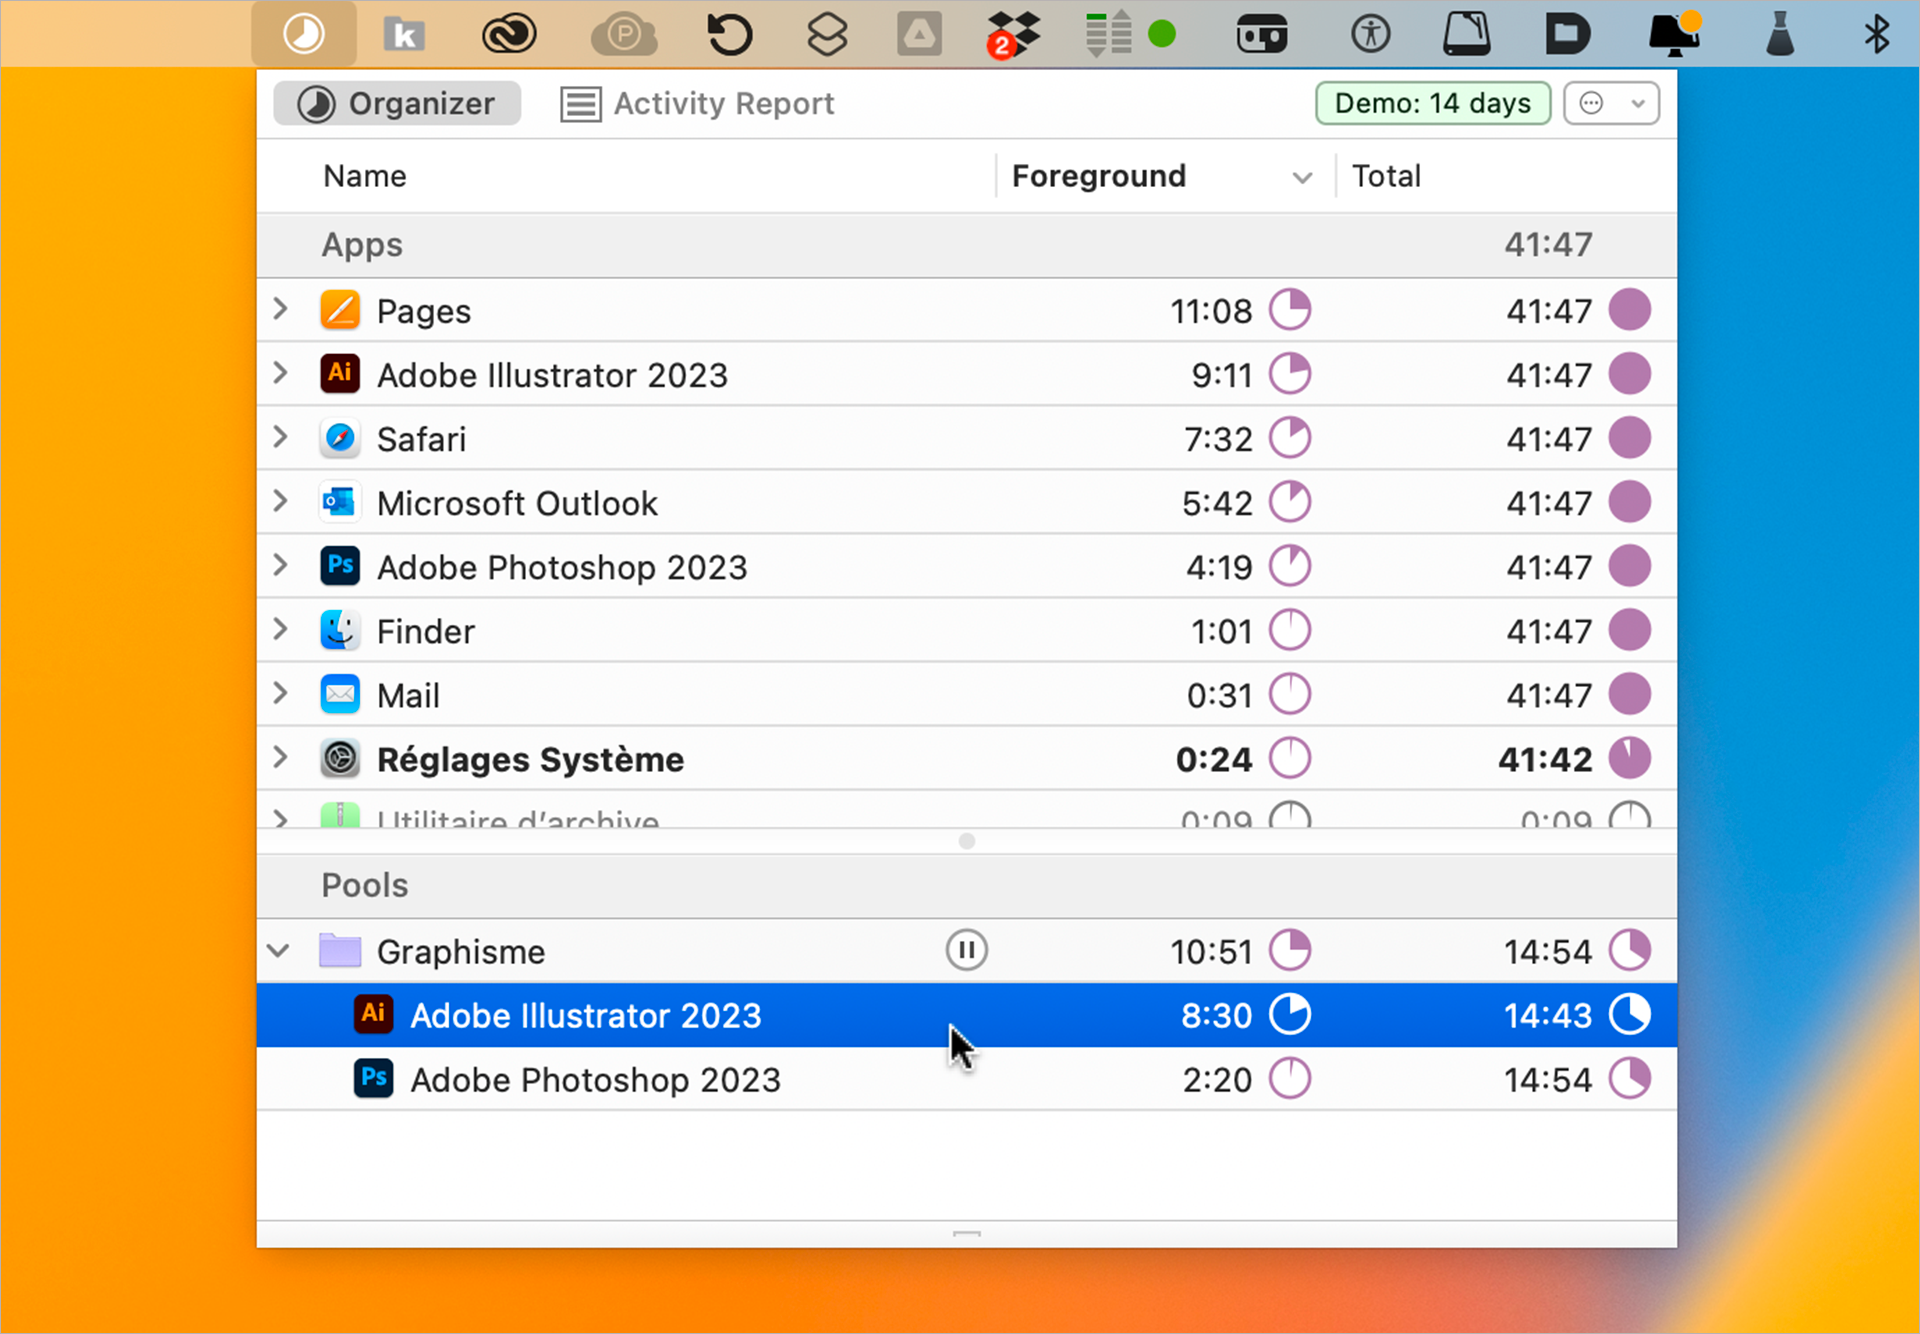1920x1334 pixels.
Task: Click the Klokki 'k' menu bar icon
Action: point(404,34)
